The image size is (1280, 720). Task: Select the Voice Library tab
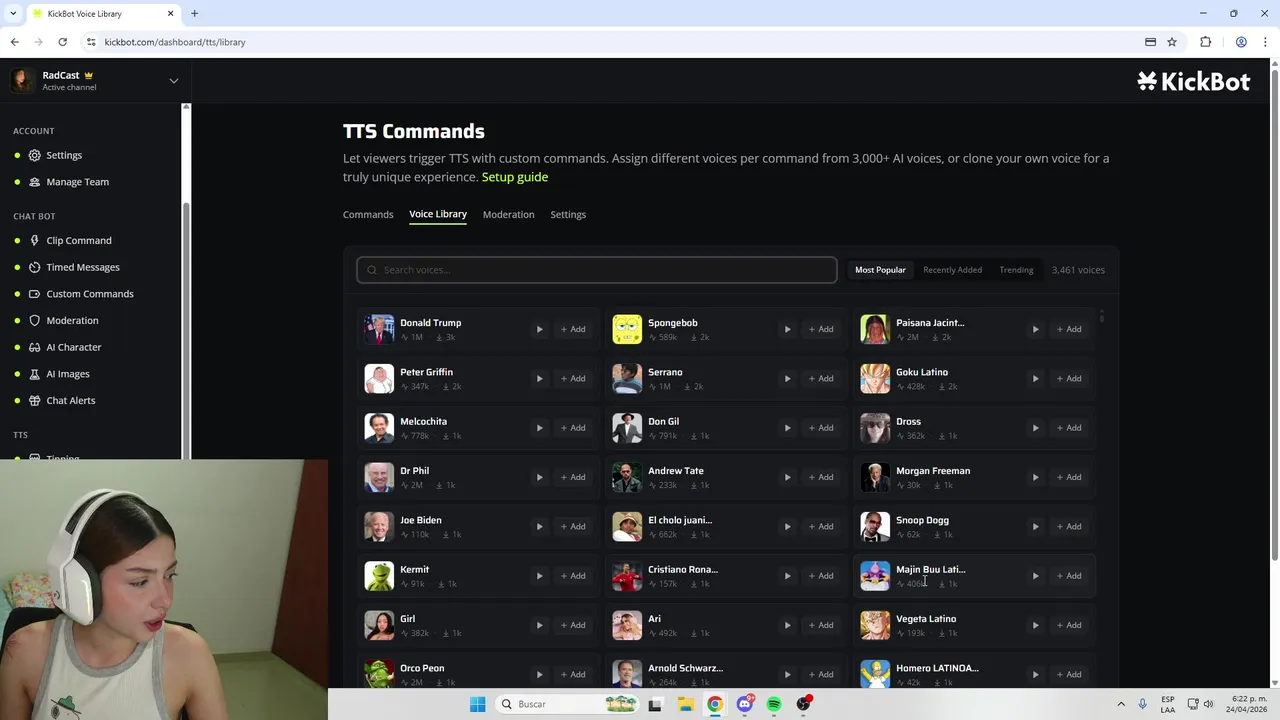pos(438,214)
